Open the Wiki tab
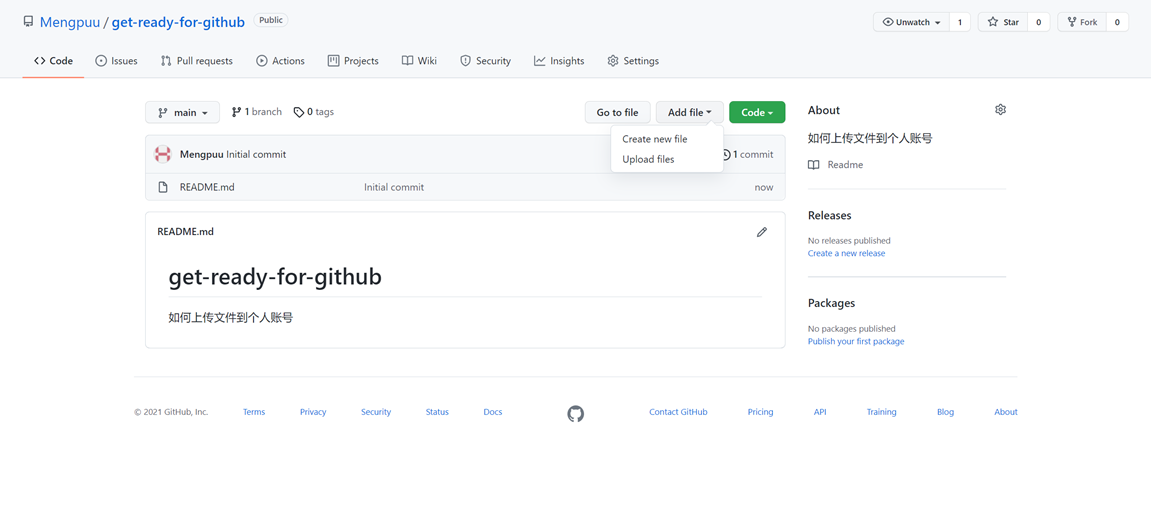 [x=419, y=61]
